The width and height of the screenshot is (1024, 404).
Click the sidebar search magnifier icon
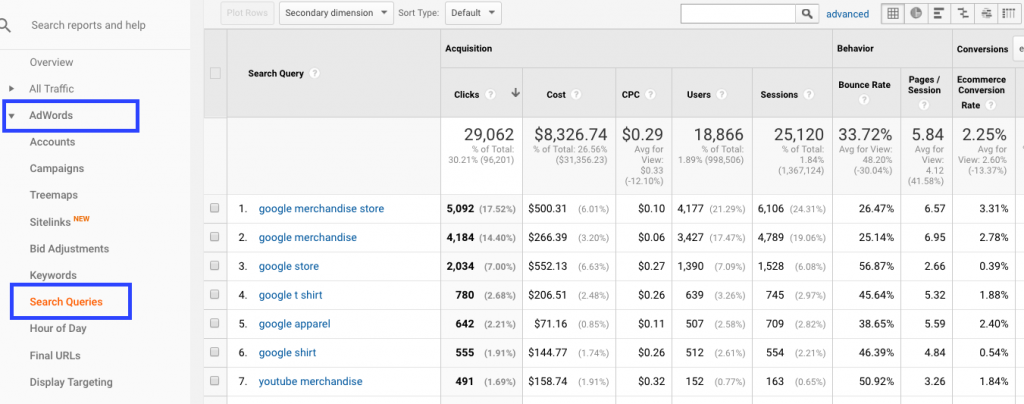point(5,25)
